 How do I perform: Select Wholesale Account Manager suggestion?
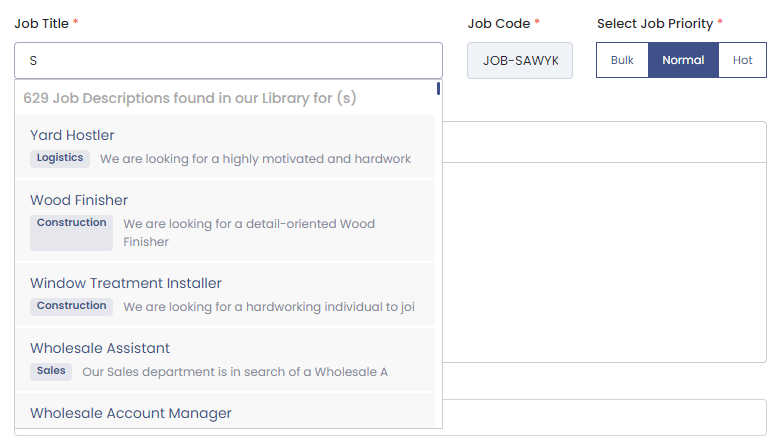point(131,413)
